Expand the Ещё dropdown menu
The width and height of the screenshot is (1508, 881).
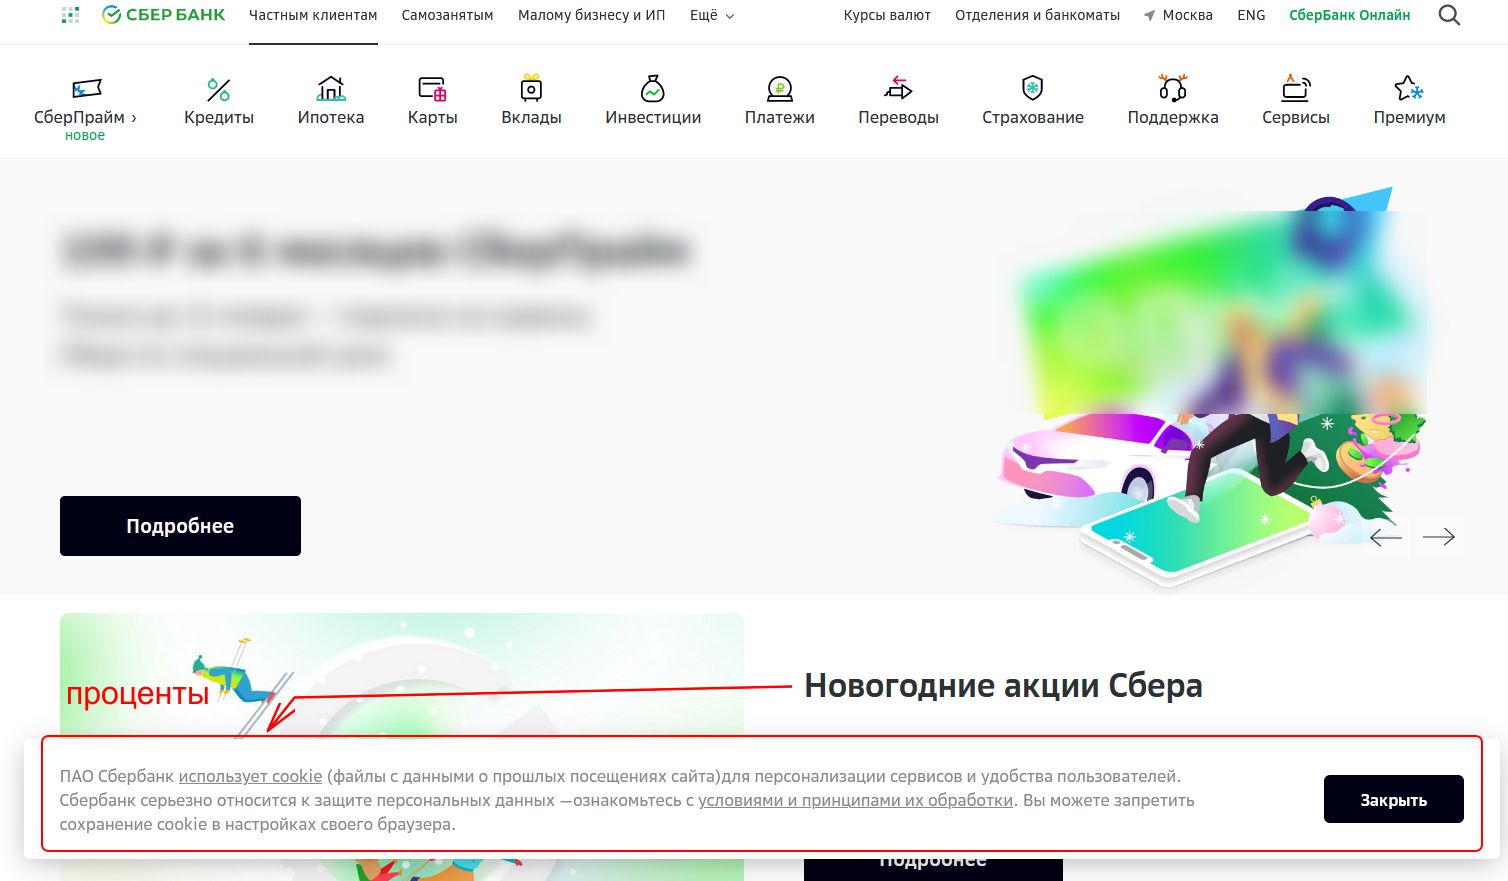712,16
